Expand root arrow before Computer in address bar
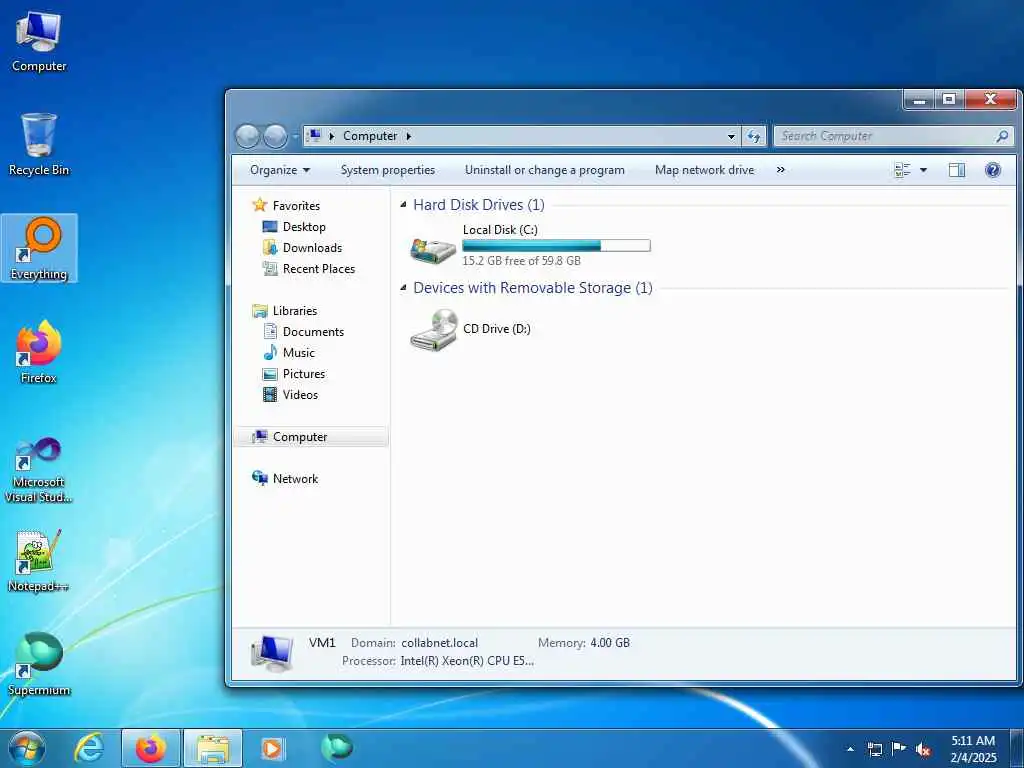Image resolution: width=1024 pixels, height=768 pixels. click(x=332, y=136)
